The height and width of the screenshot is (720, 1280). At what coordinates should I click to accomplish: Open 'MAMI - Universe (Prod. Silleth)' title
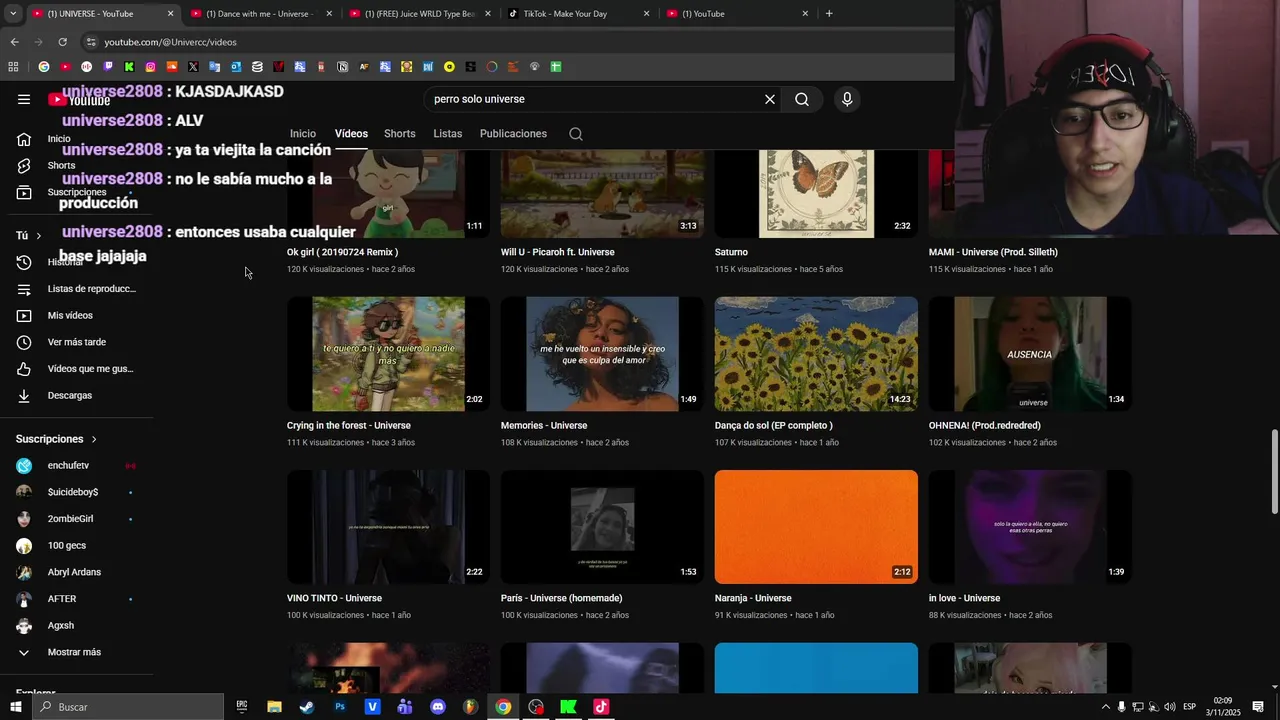pyautogui.click(x=993, y=253)
